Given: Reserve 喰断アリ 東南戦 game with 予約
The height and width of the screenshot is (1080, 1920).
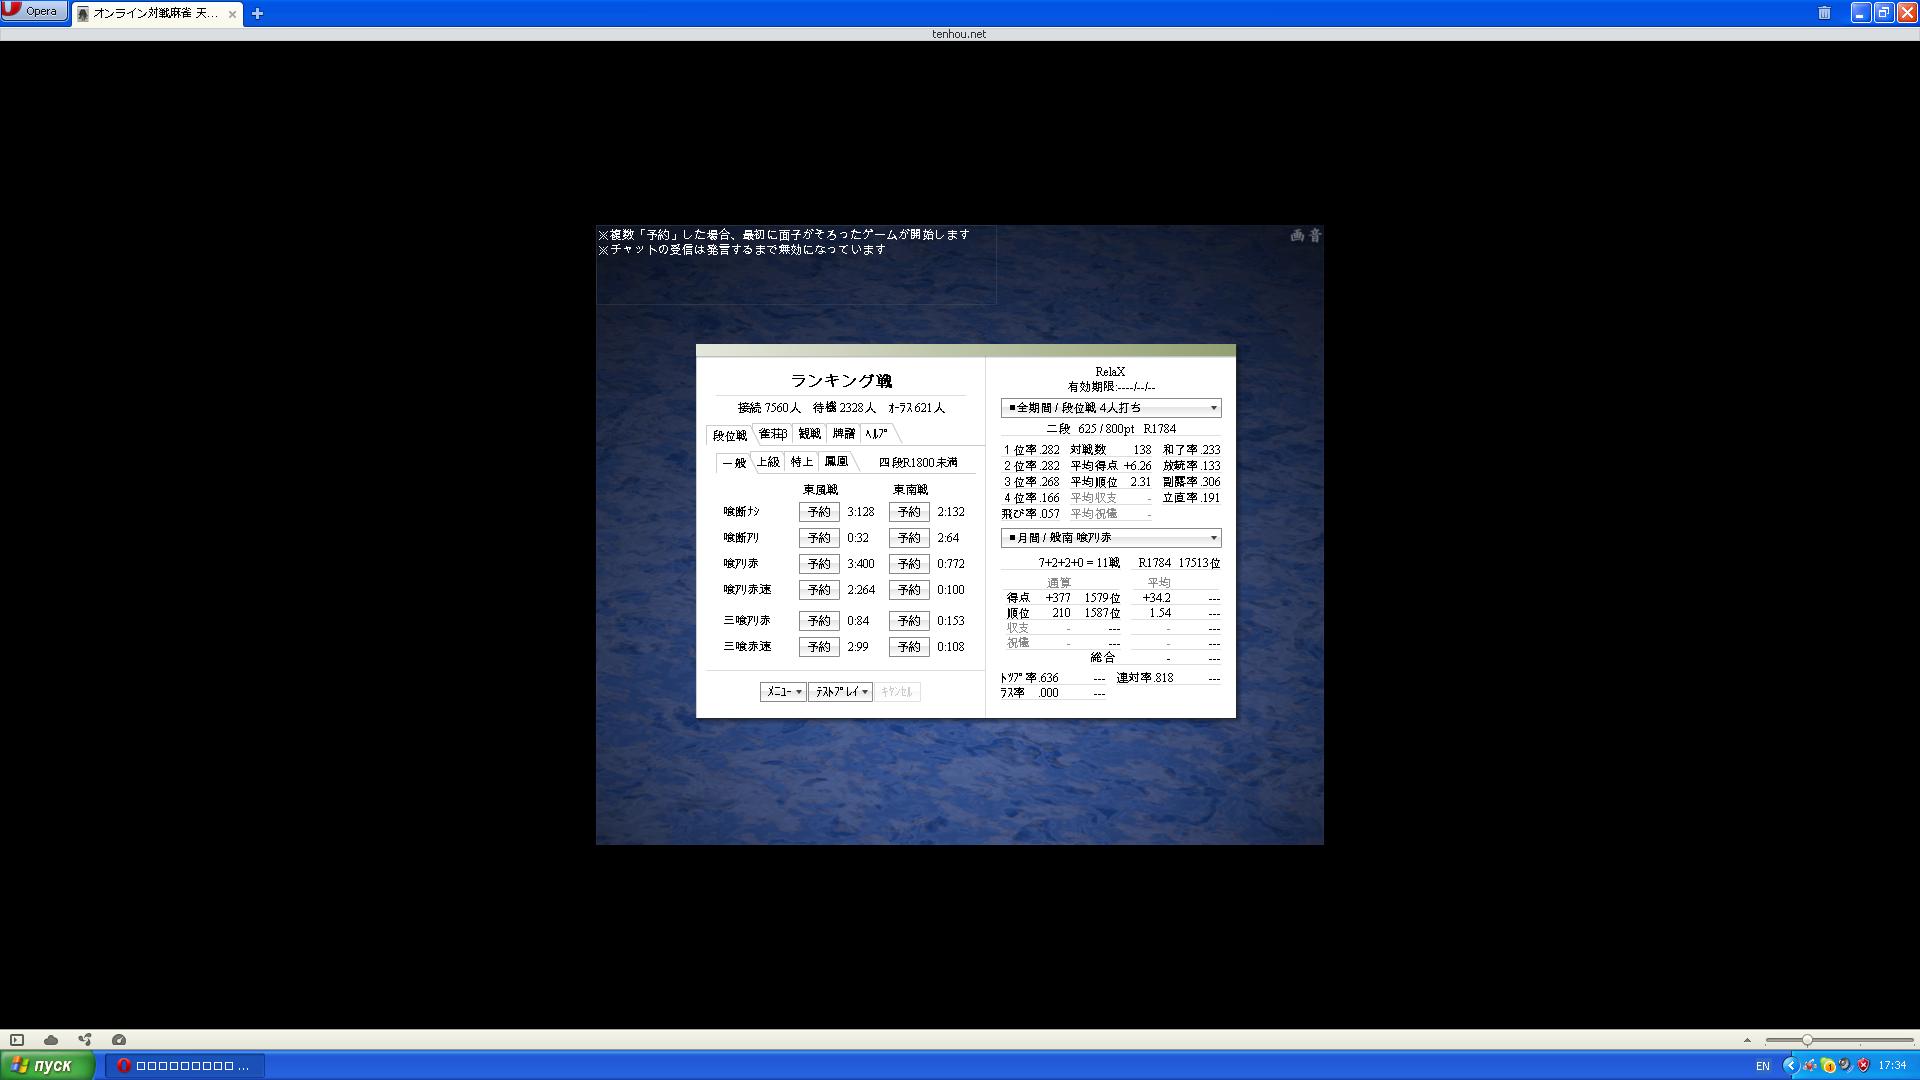Looking at the screenshot, I should (909, 538).
